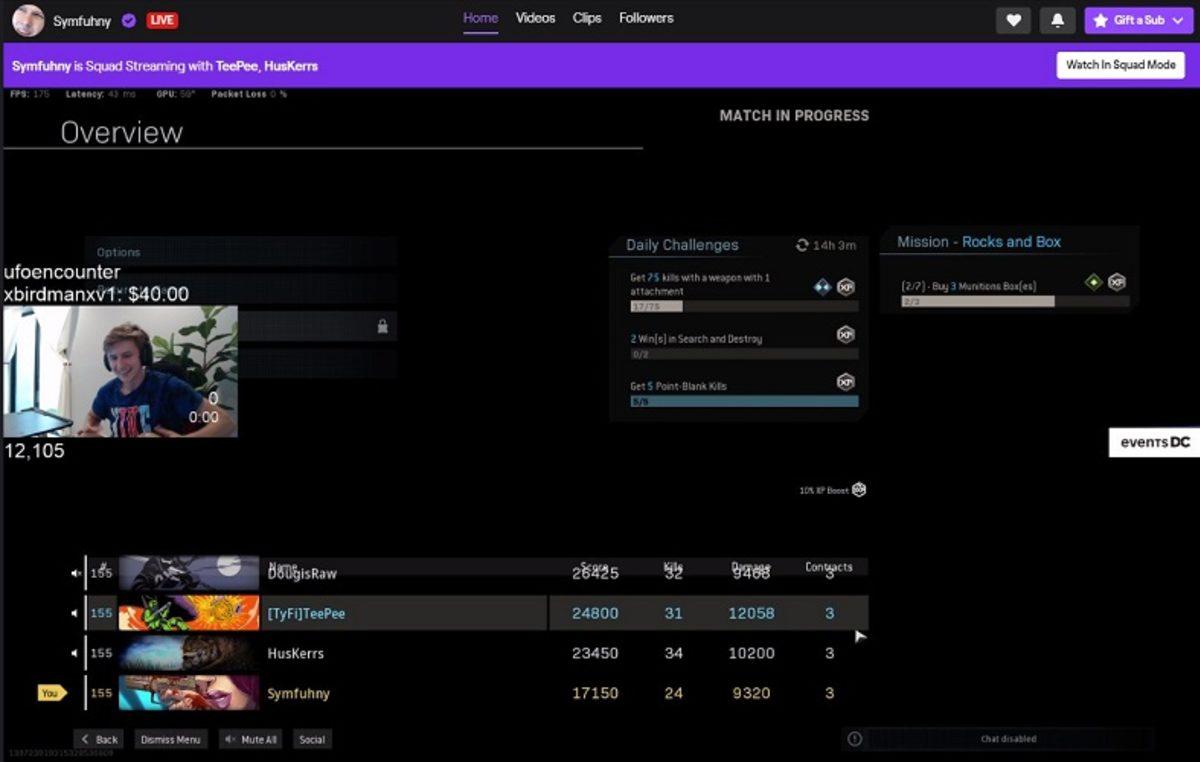The height and width of the screenshot is (762, 1200).
Task: Click the Gift a Sub button
Action: click(1138, 19)
